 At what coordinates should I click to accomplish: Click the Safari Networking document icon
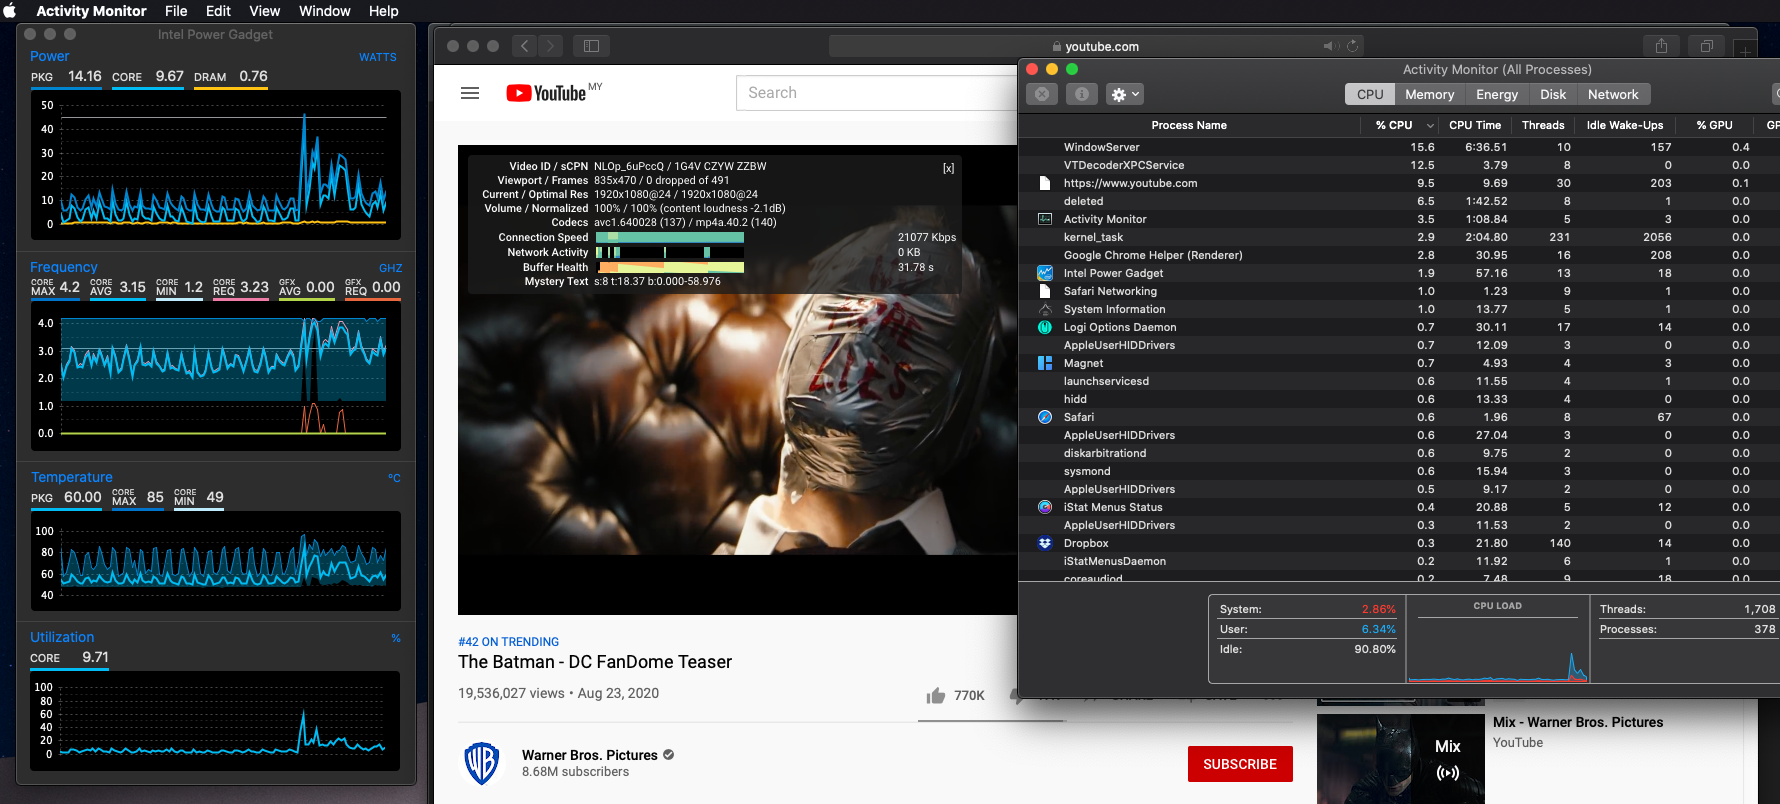1045,291
